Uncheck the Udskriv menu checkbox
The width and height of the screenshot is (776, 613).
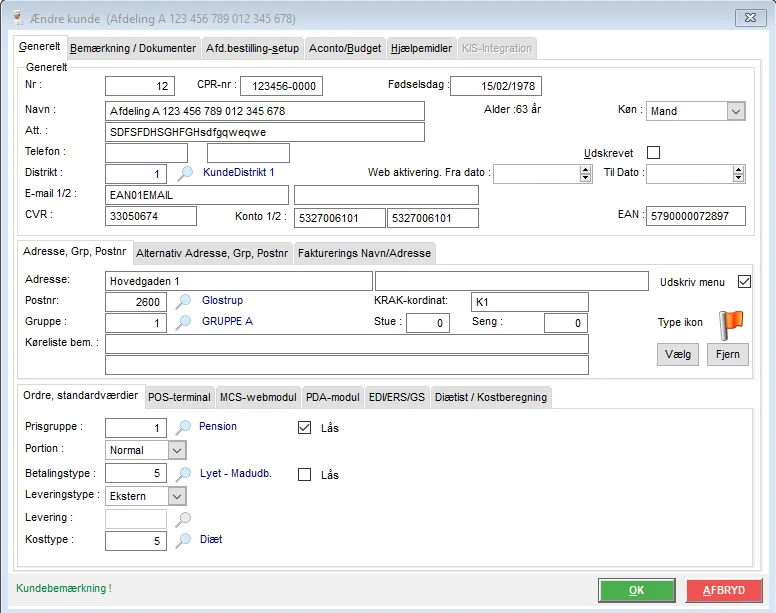point(743,282)
